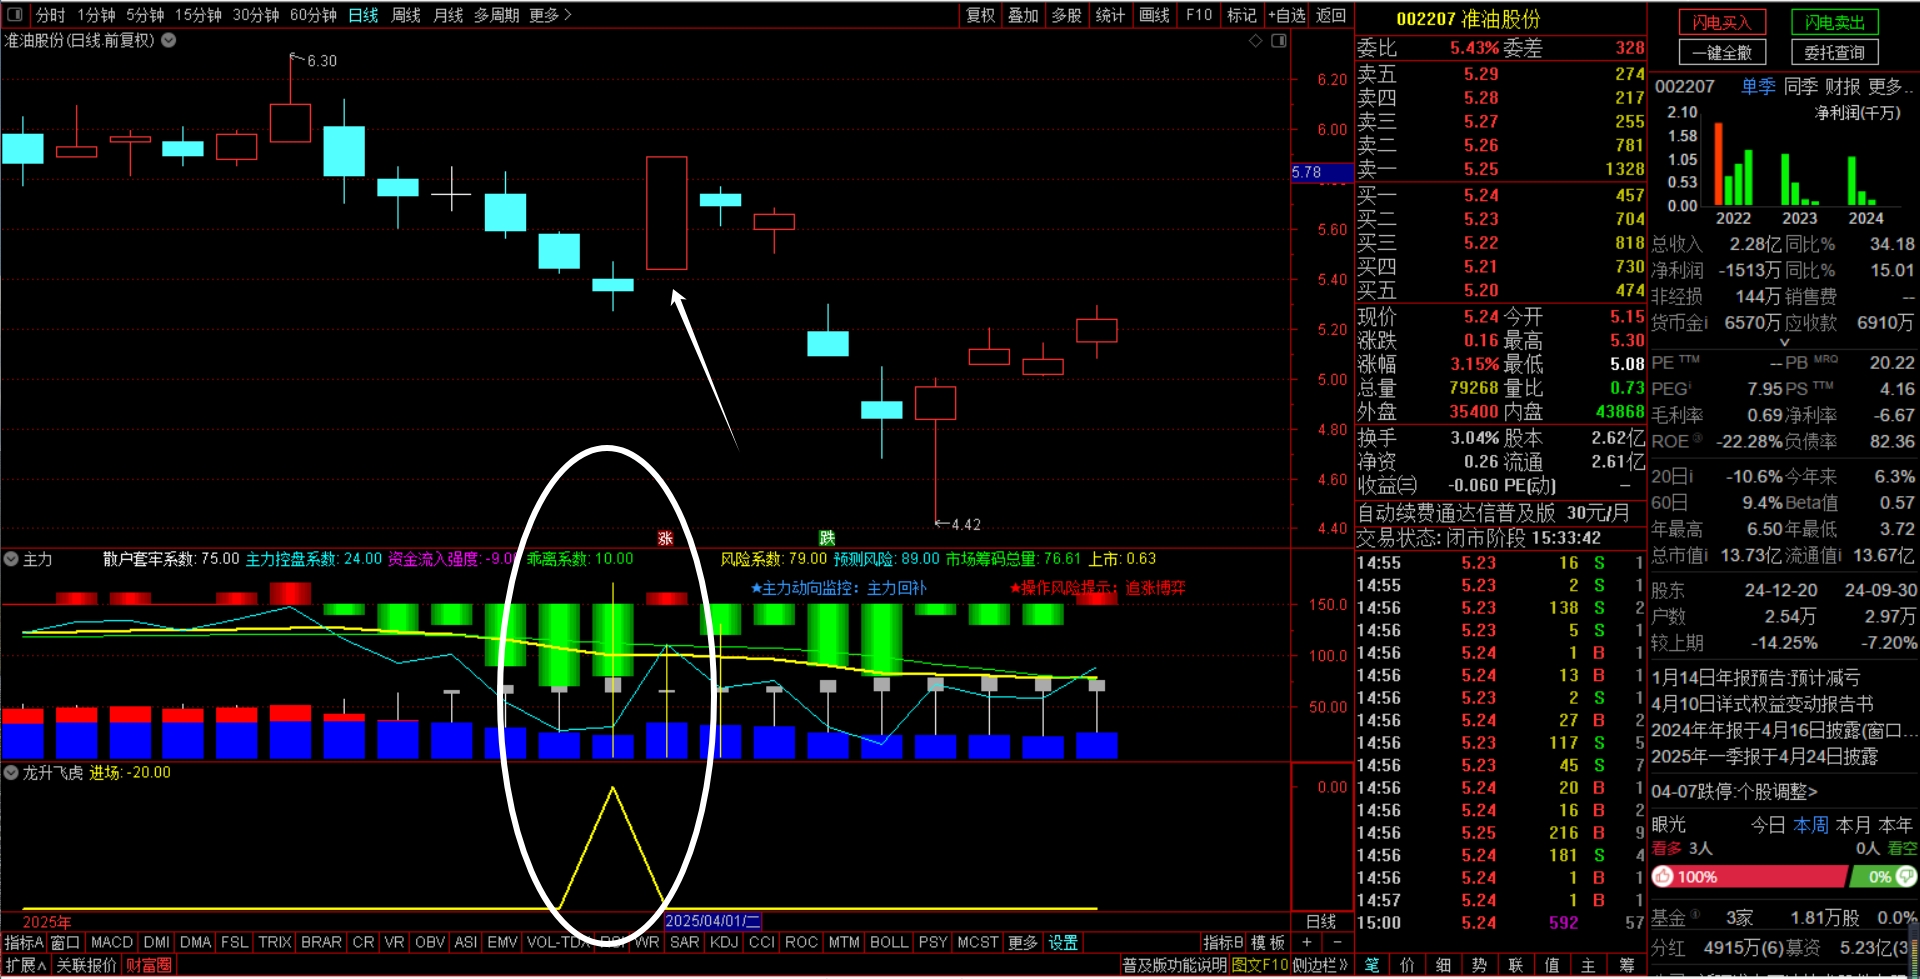The height and width of the screenshot is (979, 1920).
Task: Click the sidebar toggle icon left of 分时
Action: pos(15,15)
